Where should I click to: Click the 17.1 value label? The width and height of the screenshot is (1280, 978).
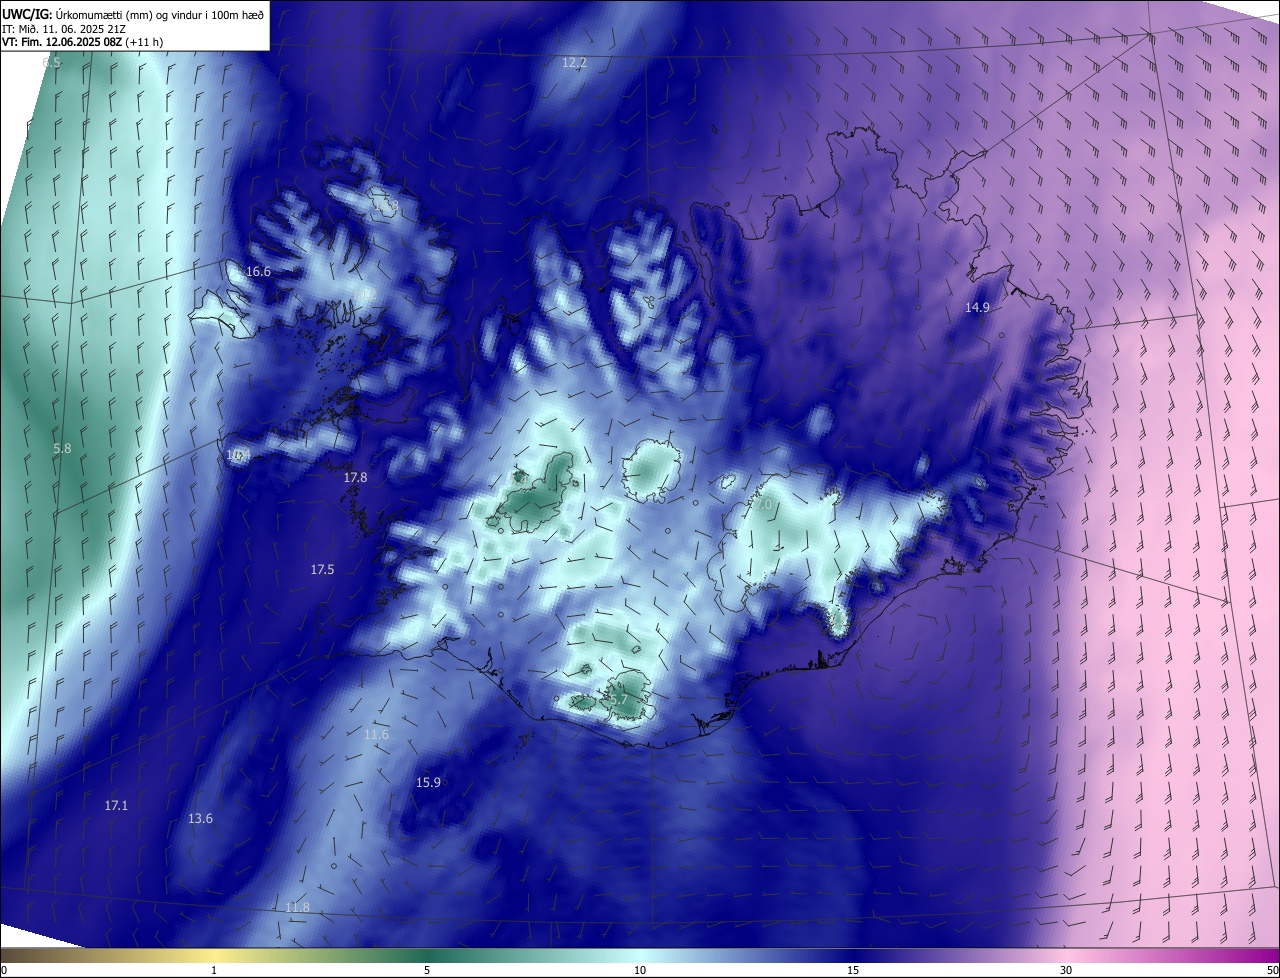(116, 805)
